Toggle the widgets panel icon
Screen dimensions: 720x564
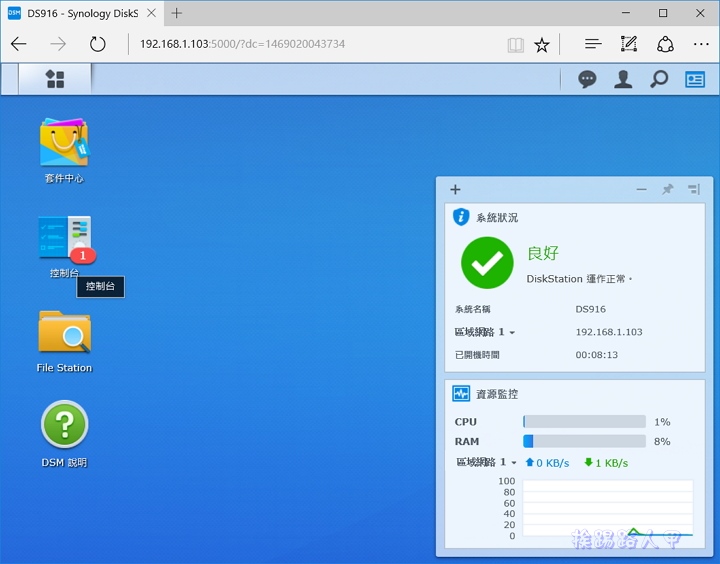pos(695,79)
